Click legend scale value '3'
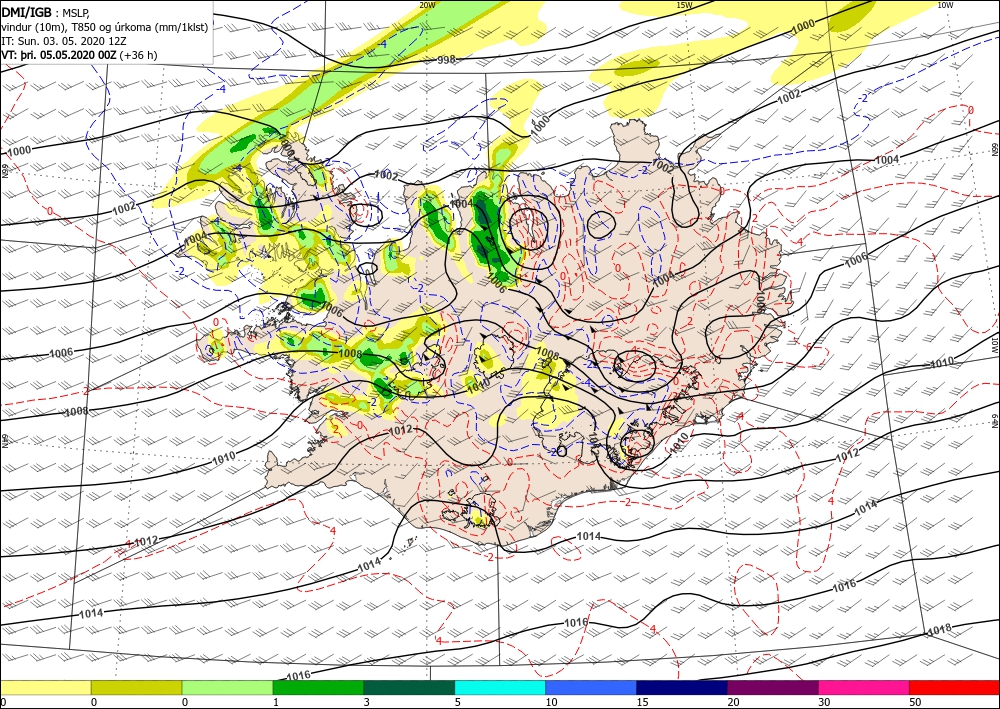 point(367,703)
